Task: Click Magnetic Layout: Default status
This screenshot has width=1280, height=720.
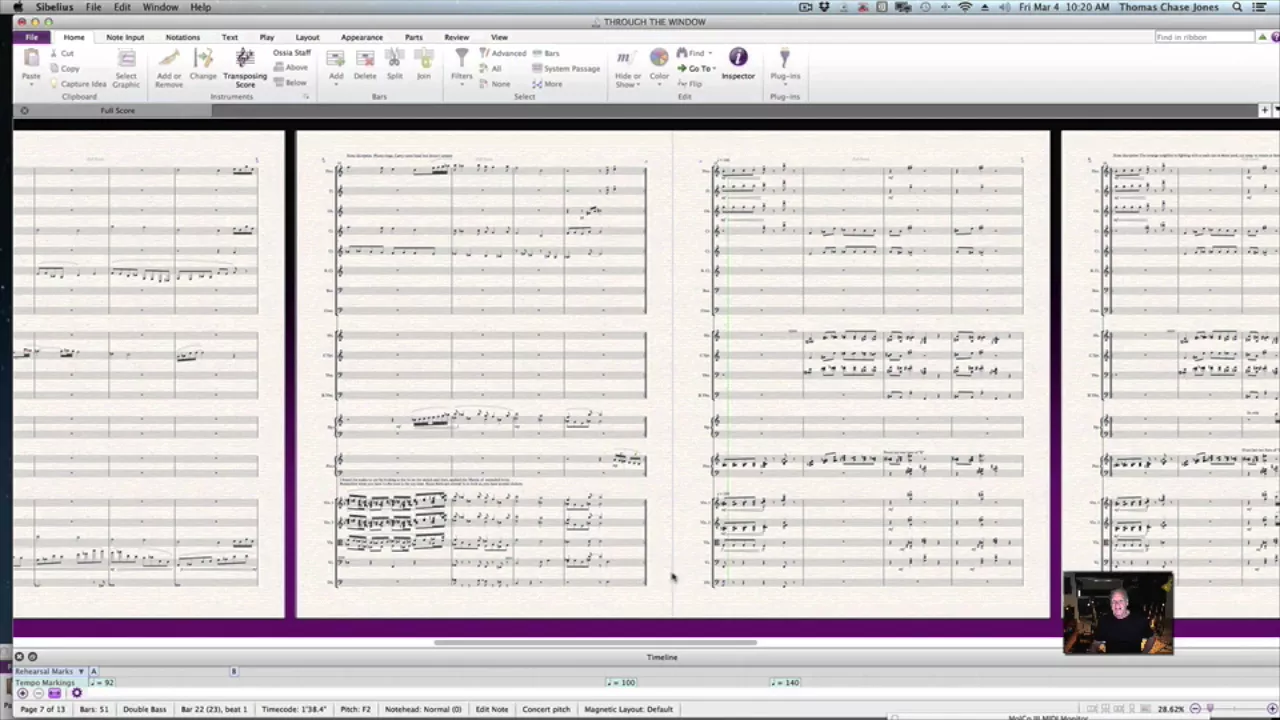Action: (x=628, y=709)
